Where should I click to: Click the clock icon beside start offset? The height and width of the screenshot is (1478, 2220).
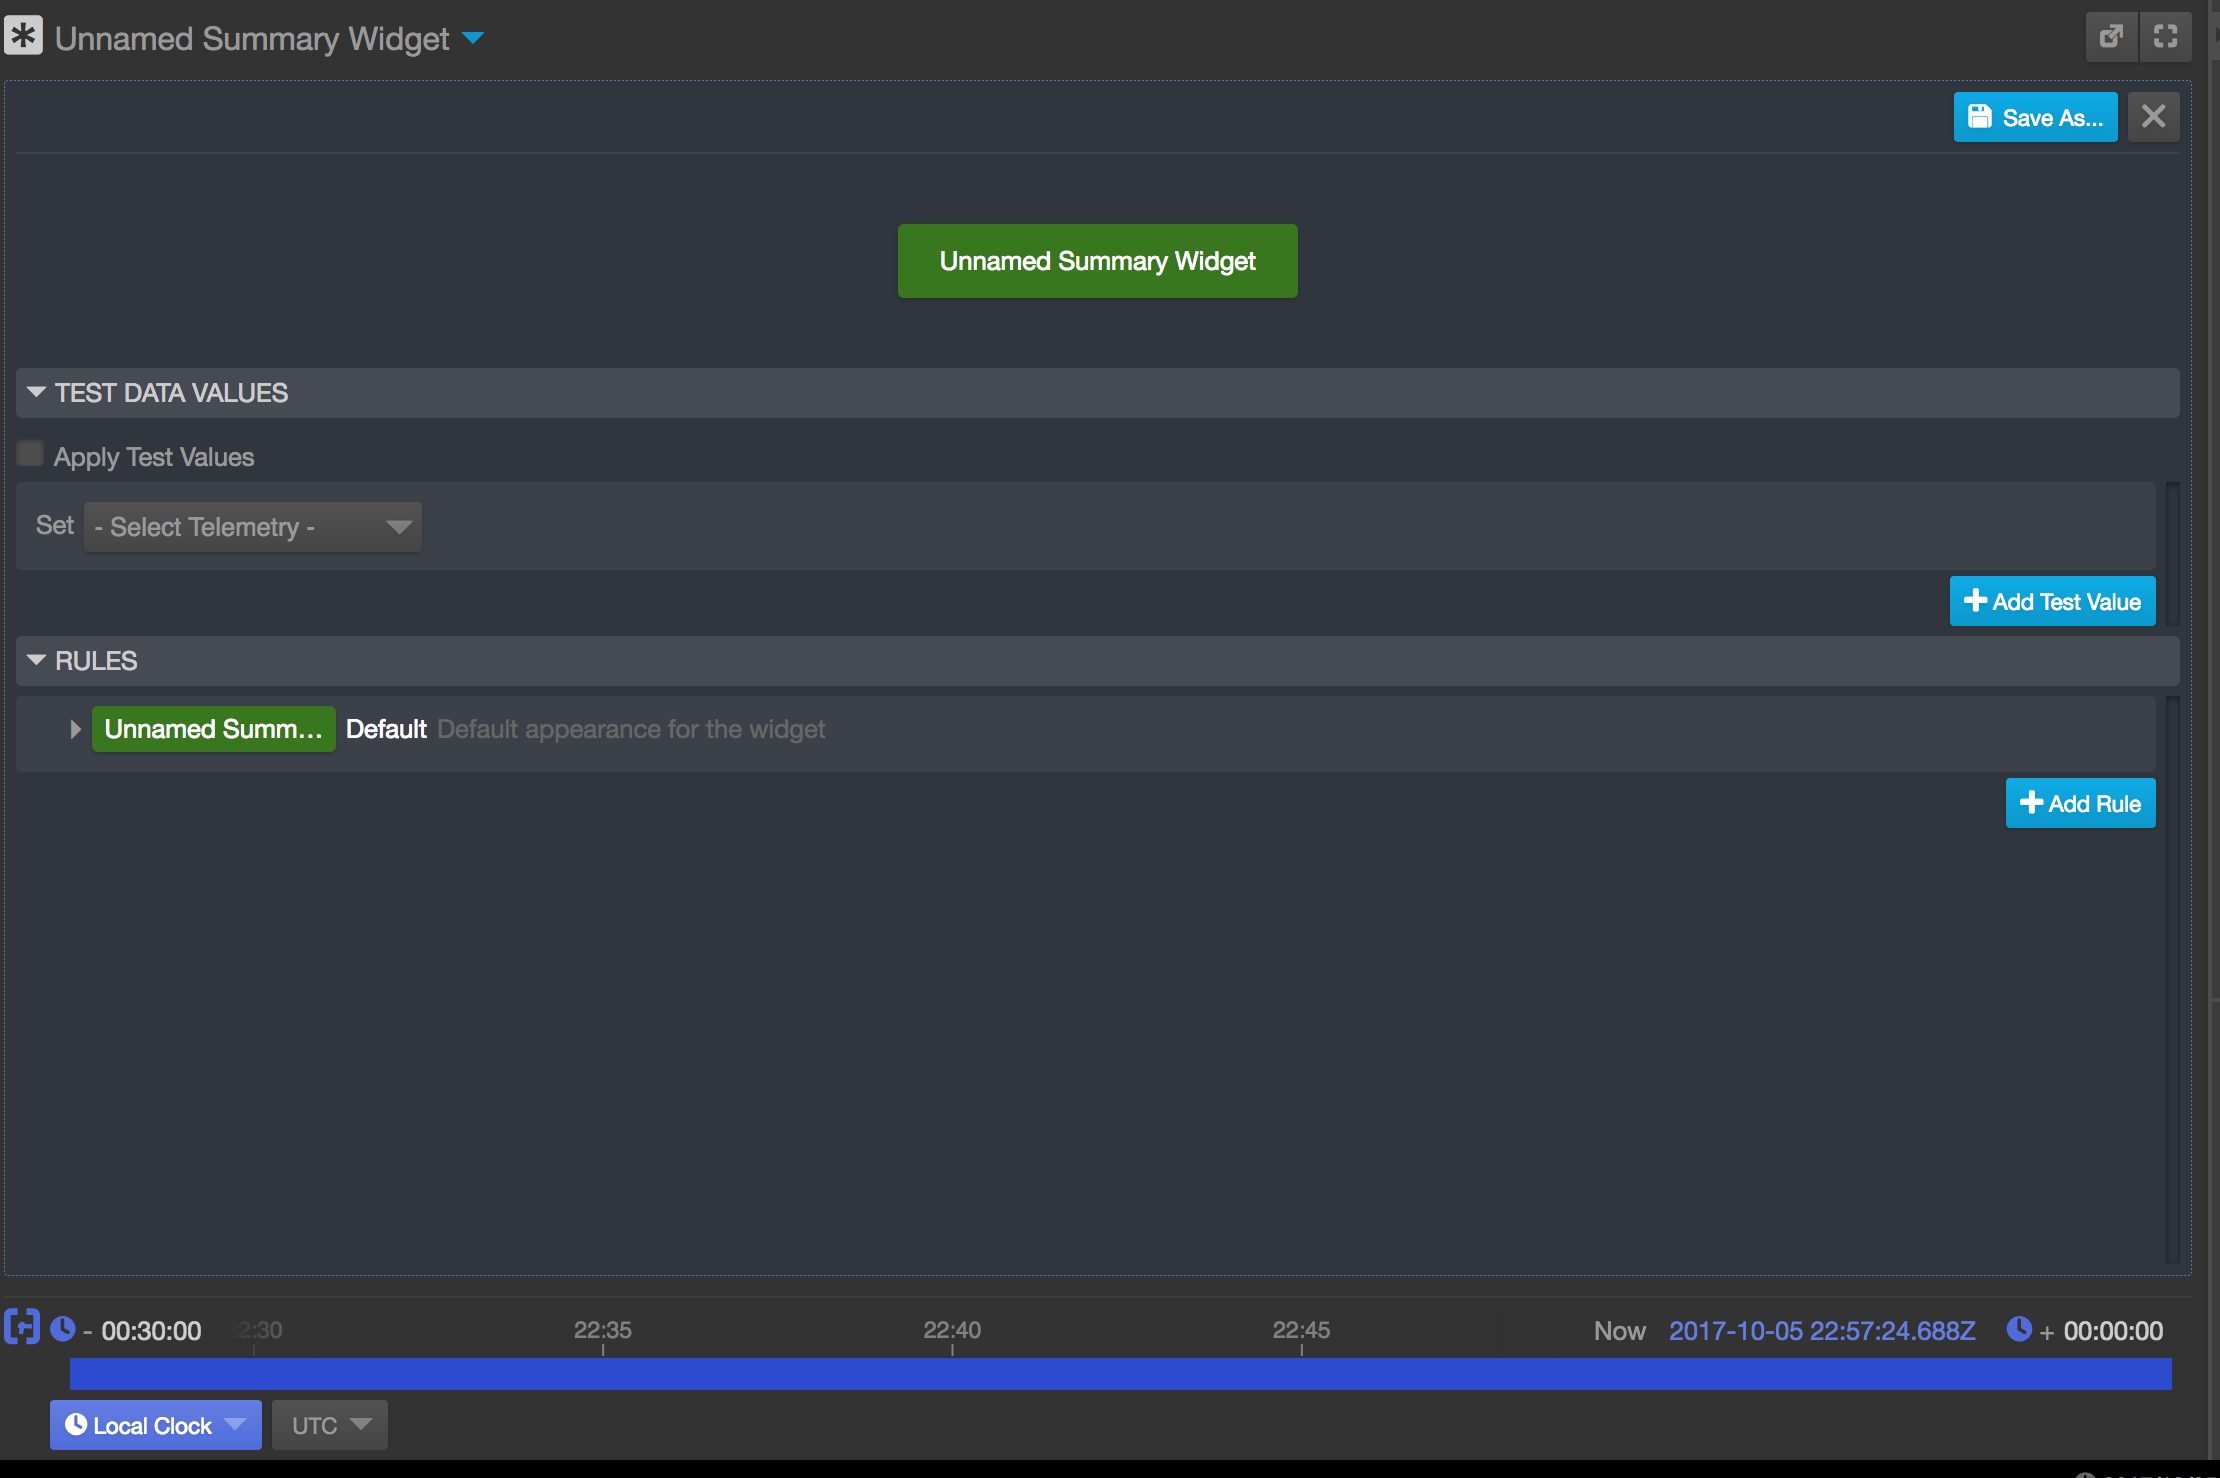tap(63, 1329)
